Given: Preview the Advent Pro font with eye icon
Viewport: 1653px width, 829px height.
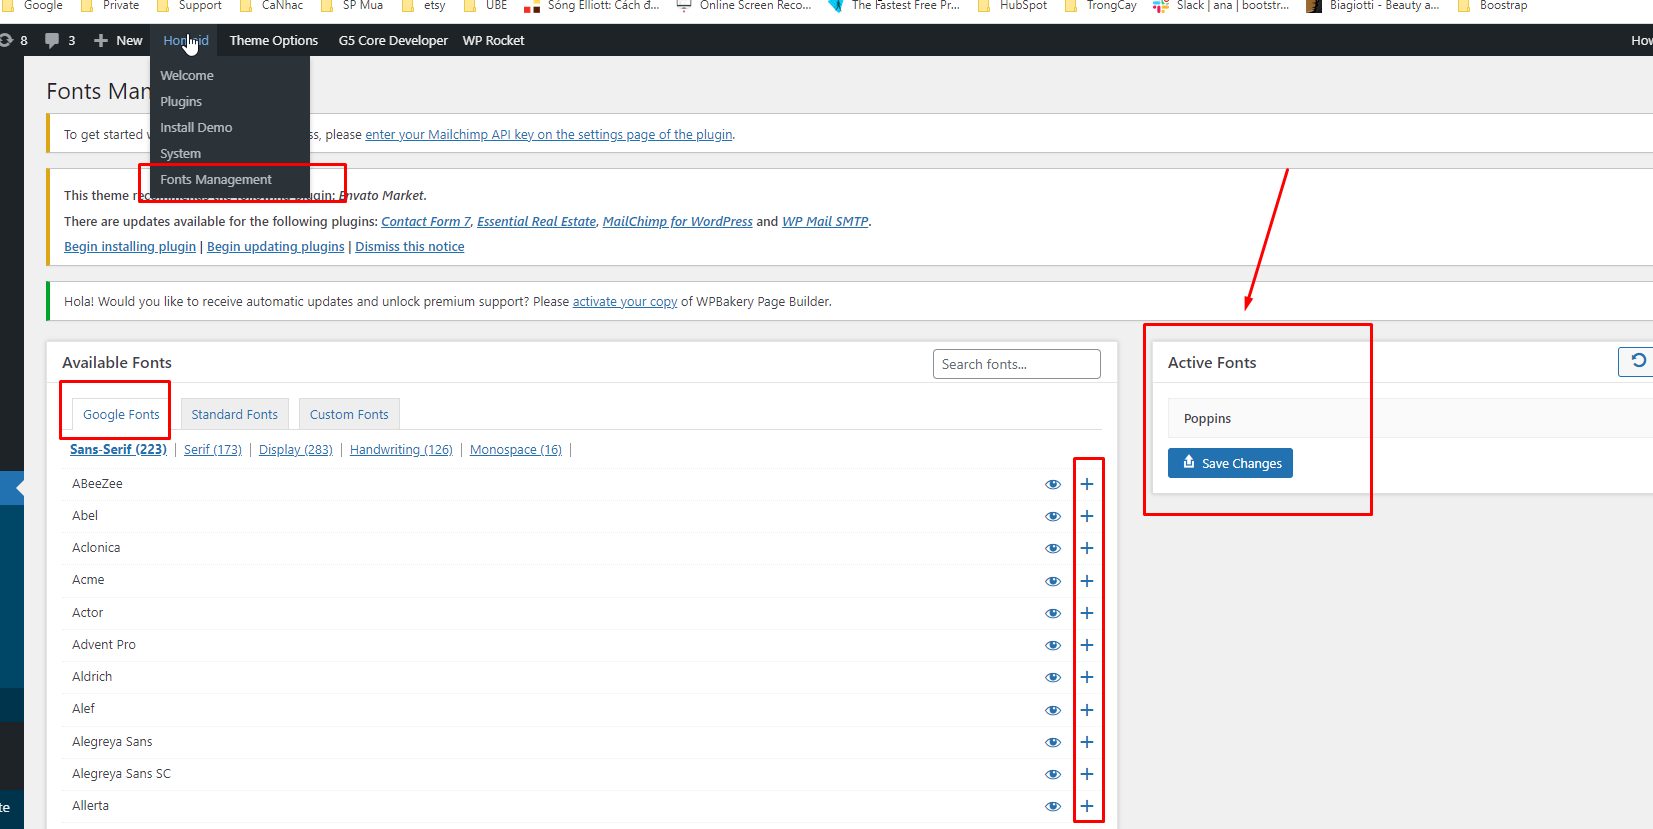Looking at the screenshot, I should coord(1053,645).
